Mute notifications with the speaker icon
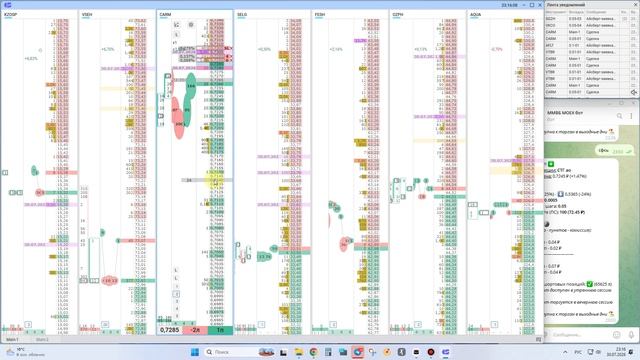Viewport: 640px width, 360px height. pyautogui.click(x=634, y=93)
